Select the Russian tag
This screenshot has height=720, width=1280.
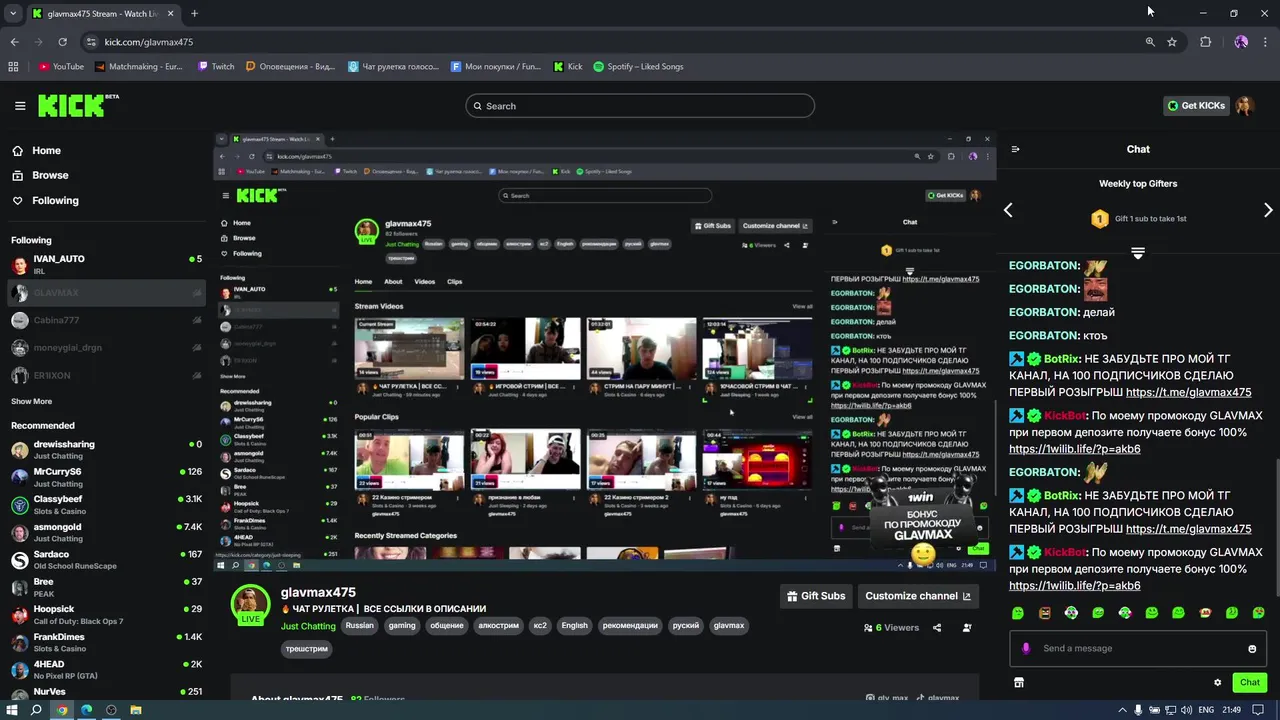pyautogui.click(x=359, y=626)
